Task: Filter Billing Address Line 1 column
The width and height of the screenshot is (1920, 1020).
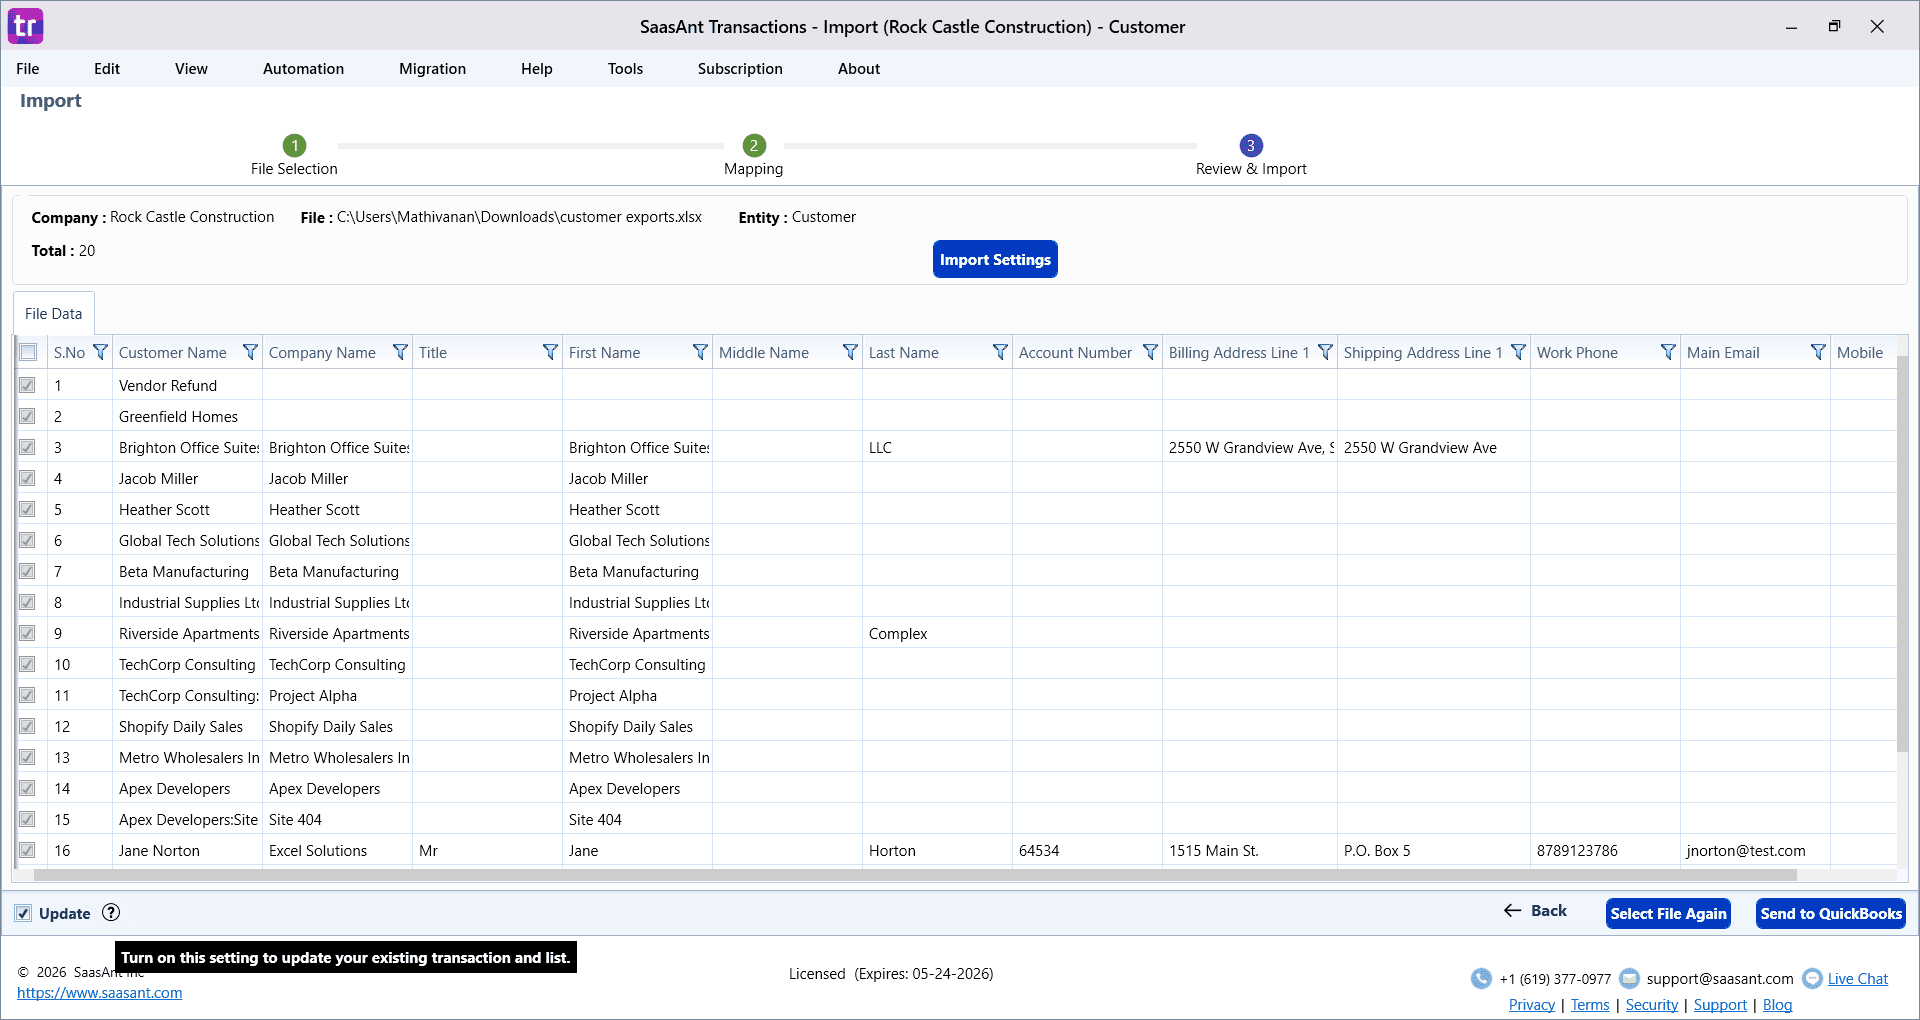Action: [x=1325, y=352]
